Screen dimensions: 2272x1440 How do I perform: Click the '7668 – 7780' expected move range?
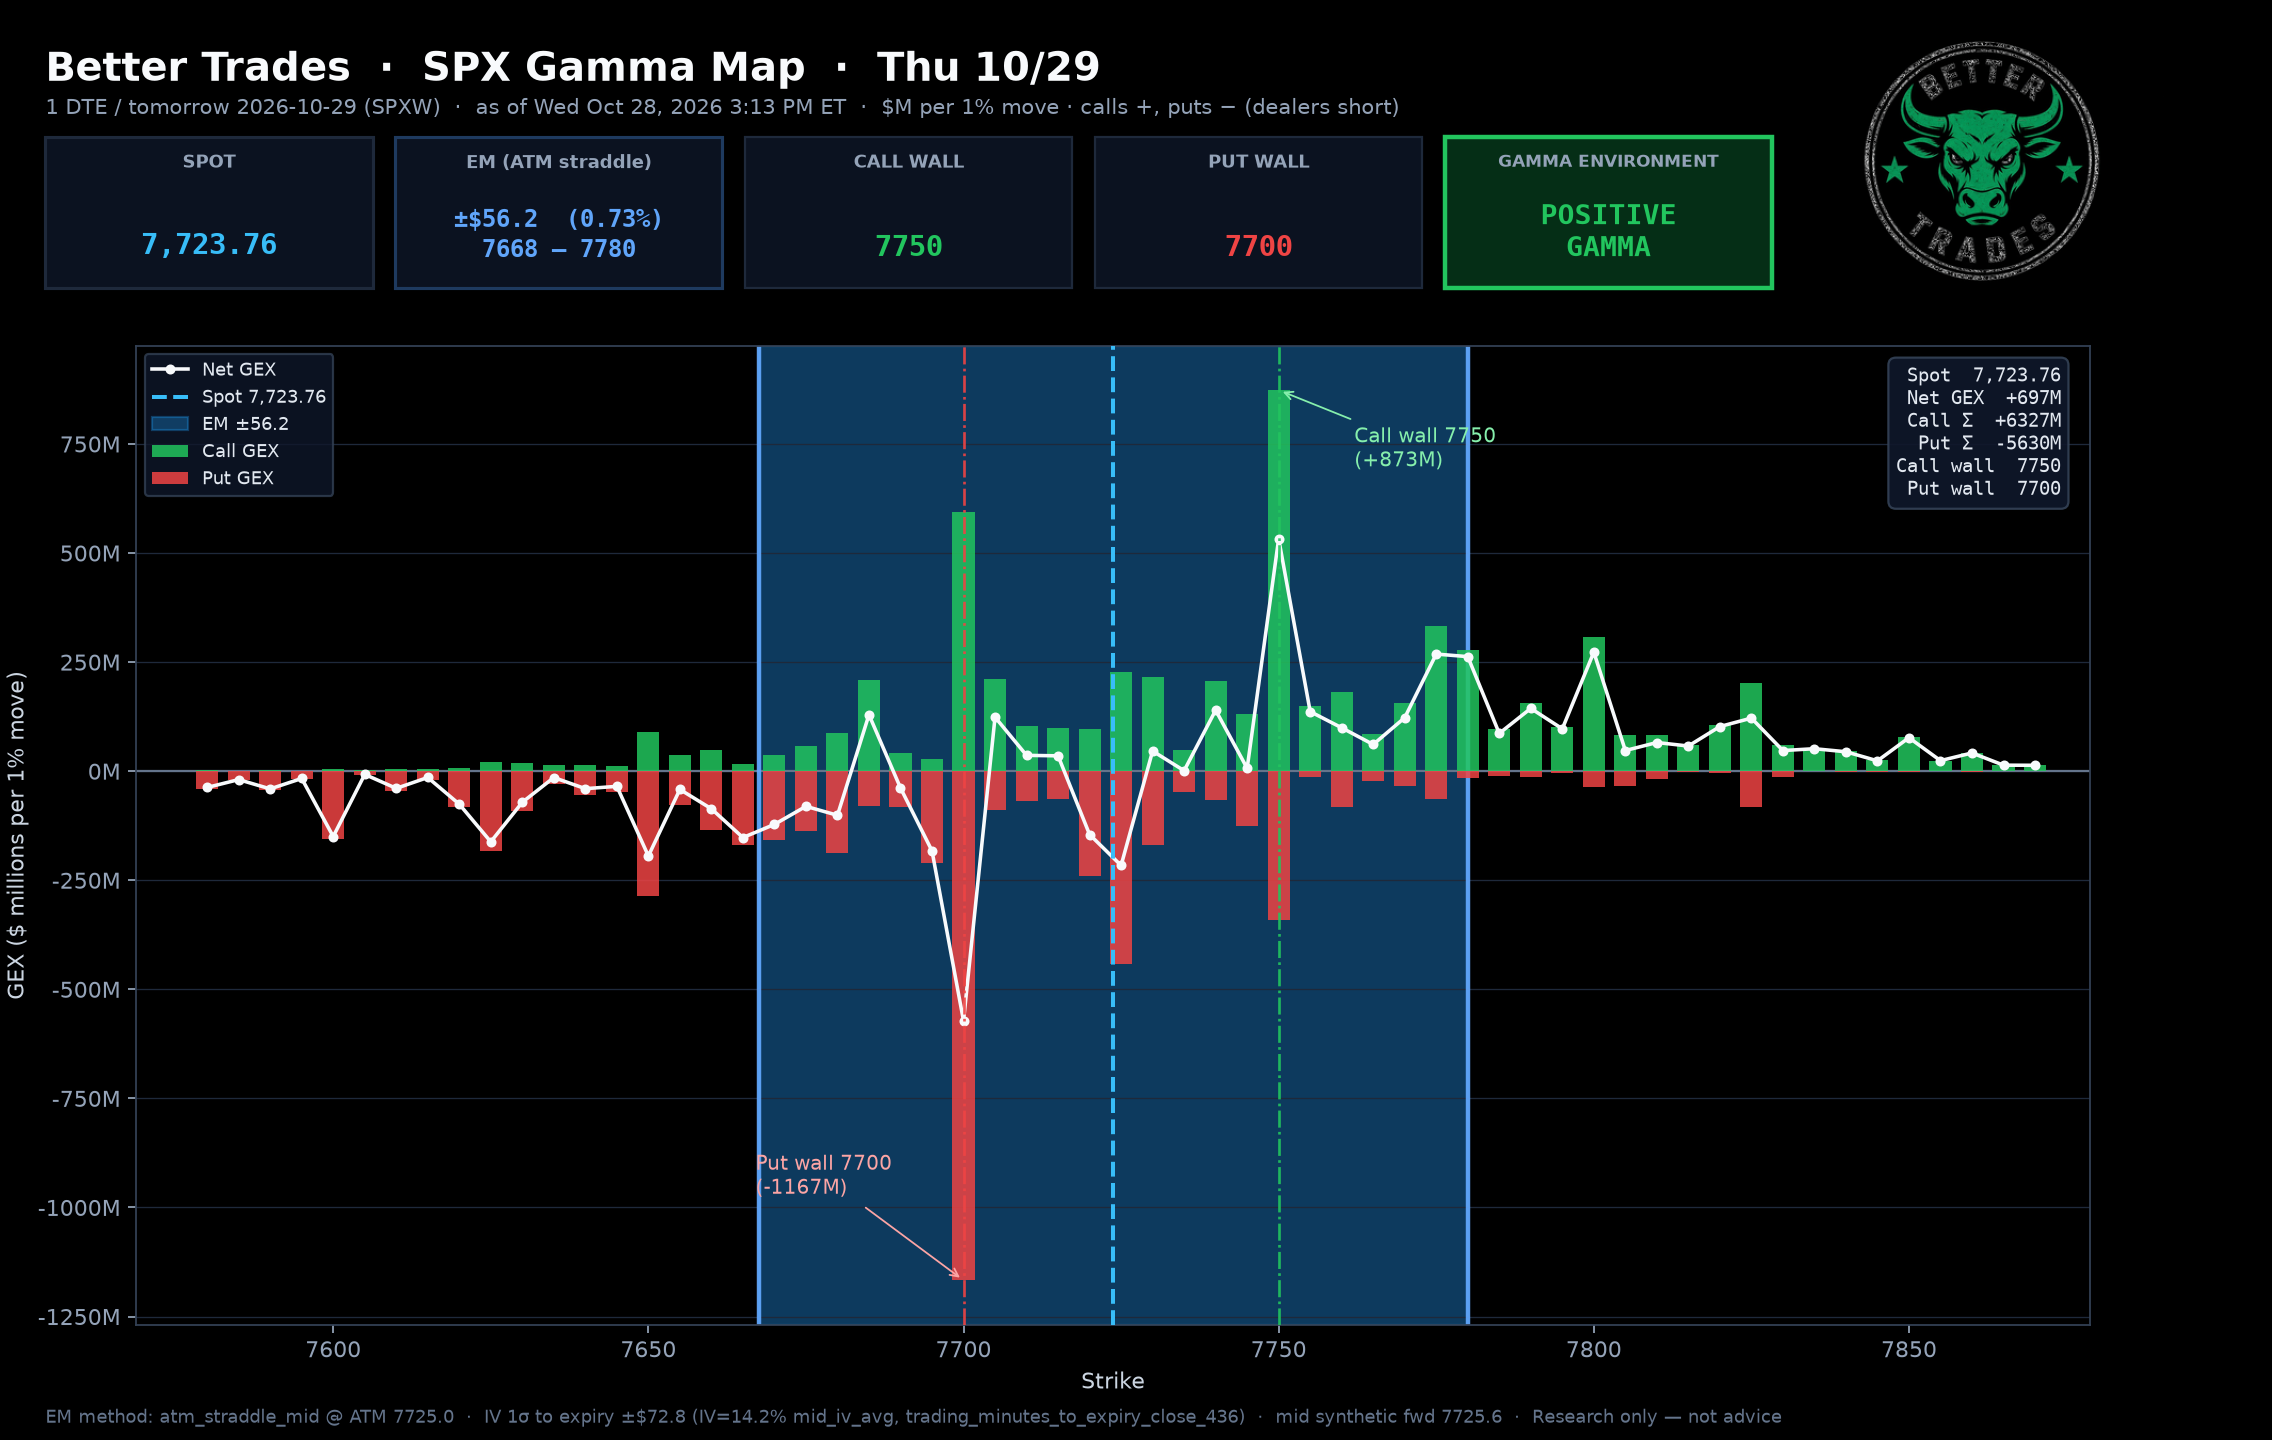[x=559, y=249]
